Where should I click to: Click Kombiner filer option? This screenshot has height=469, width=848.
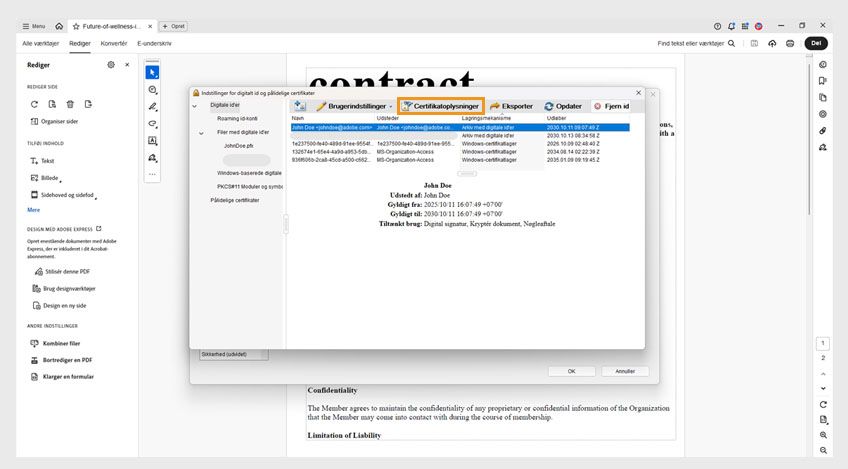(56, 344)
